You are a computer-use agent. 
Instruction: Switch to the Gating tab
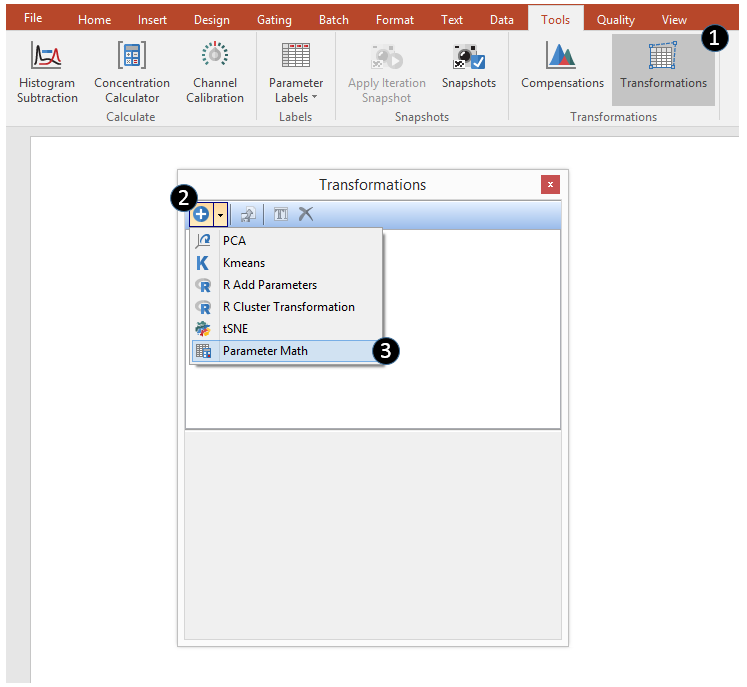pyautogui.click(x=273, y=20)
